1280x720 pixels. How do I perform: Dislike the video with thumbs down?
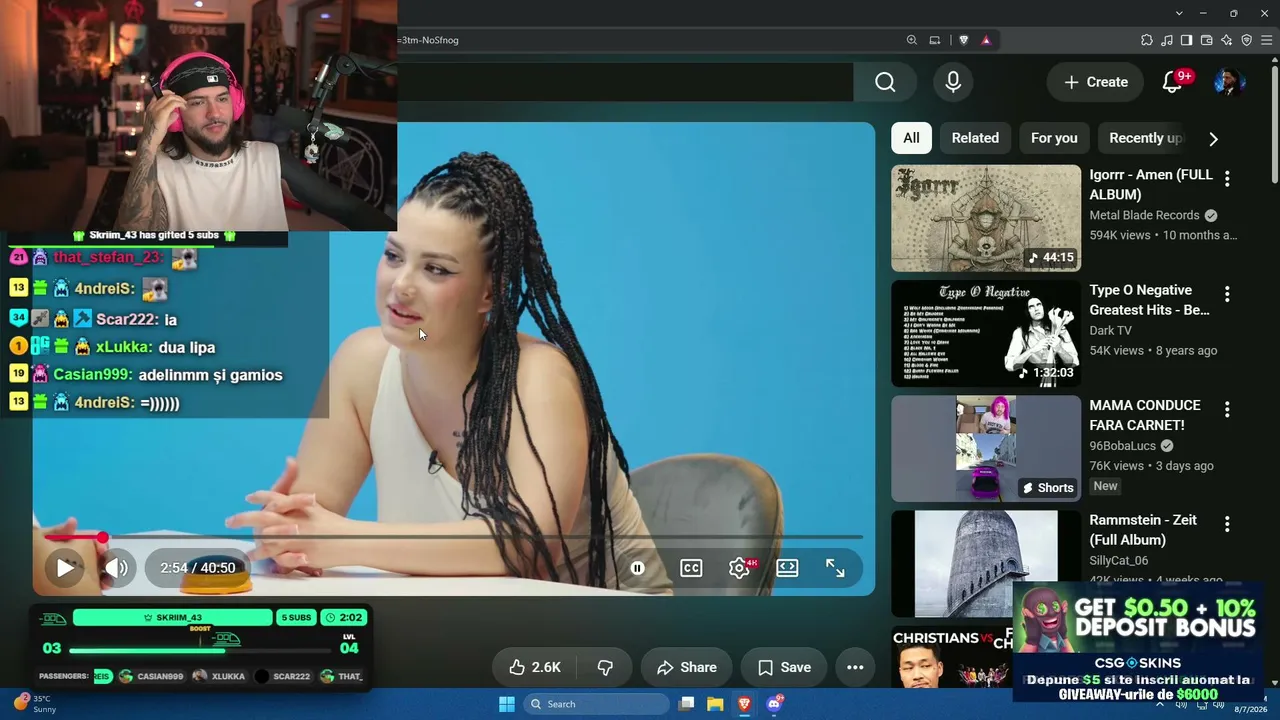point(605,667)
